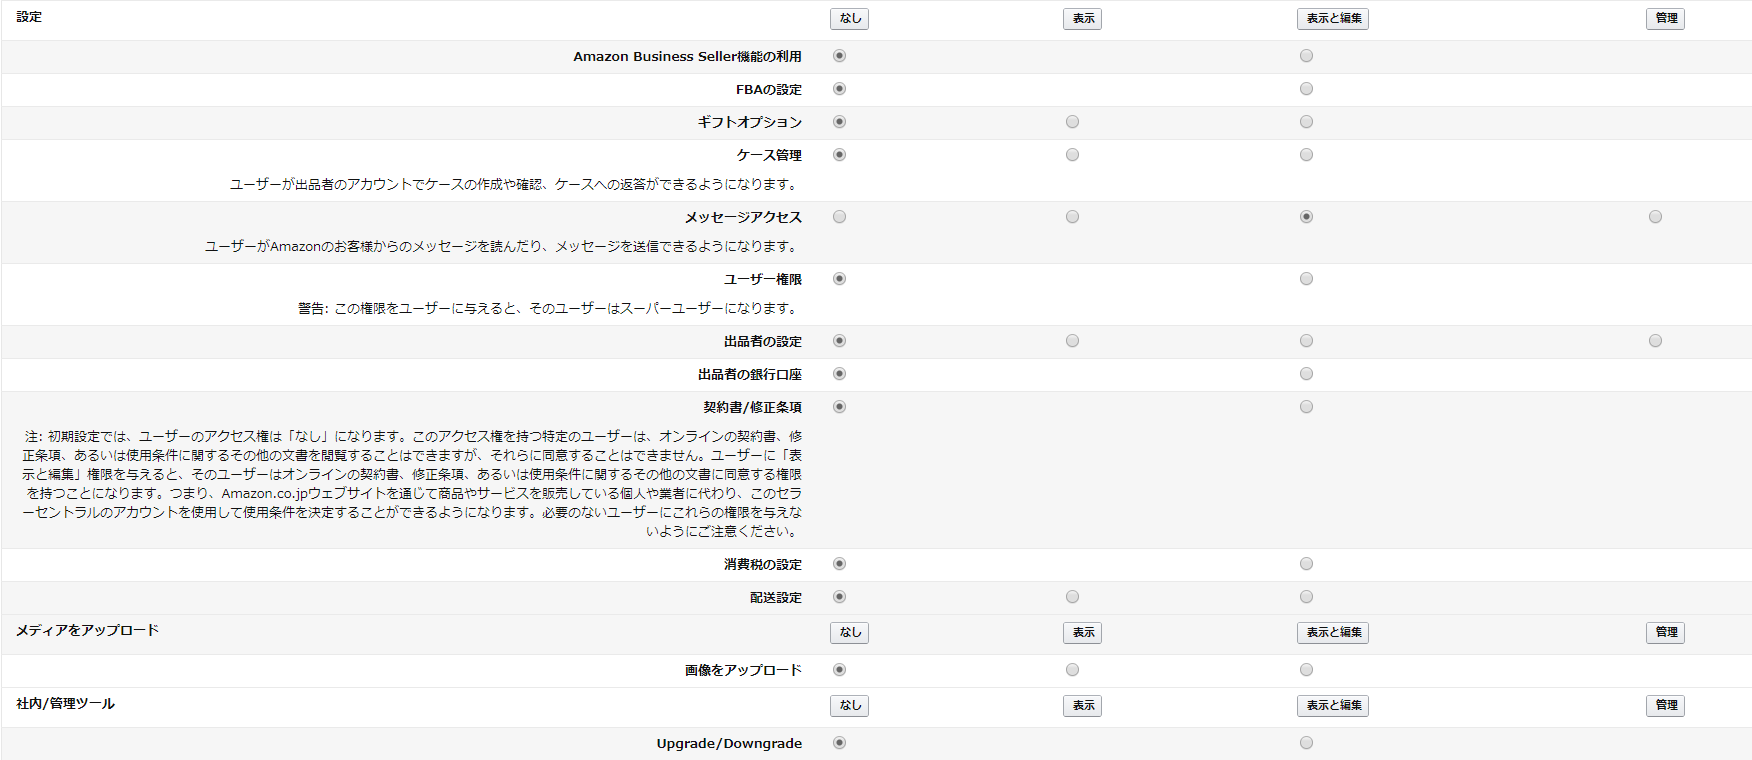Click the 表示 button in 設定 header row
This screenshot has width=1752, height=760.
(x=1082, y=19)
